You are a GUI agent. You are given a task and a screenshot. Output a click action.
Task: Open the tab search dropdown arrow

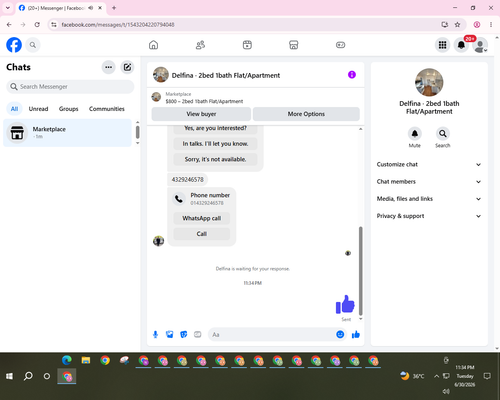click(8, 8)
